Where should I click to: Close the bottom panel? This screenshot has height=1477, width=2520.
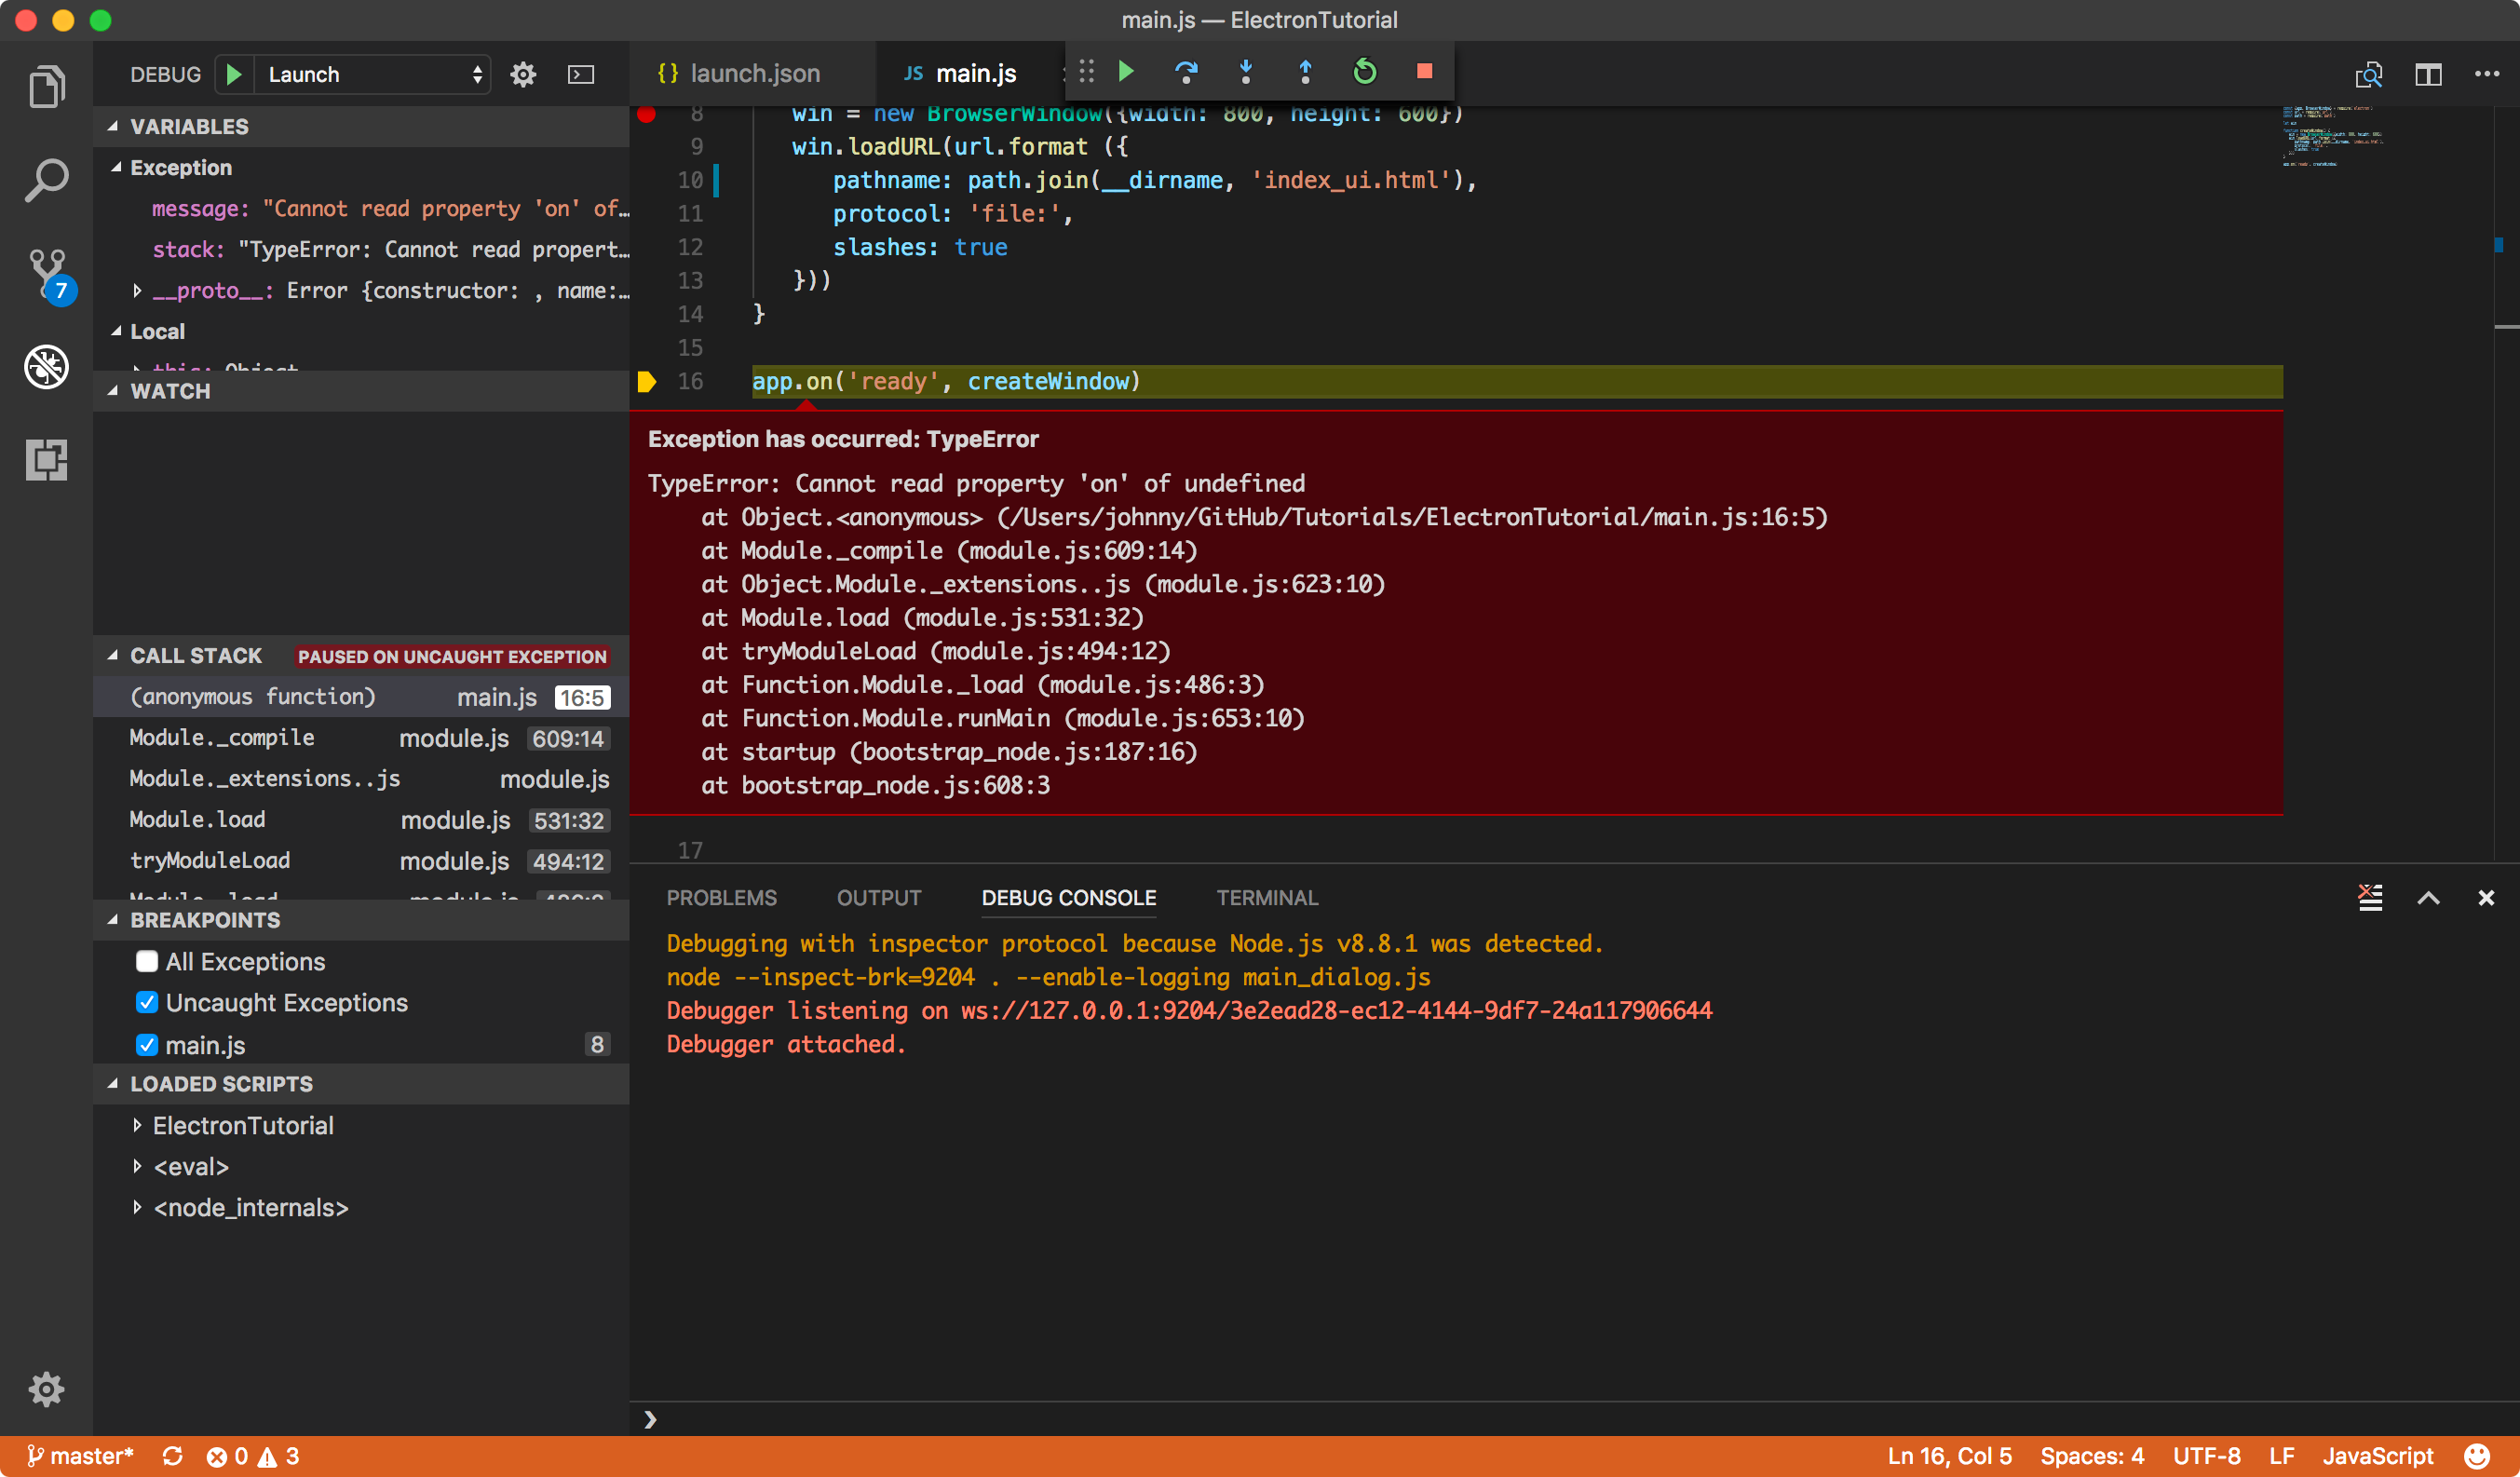[x=2486, y=897]
